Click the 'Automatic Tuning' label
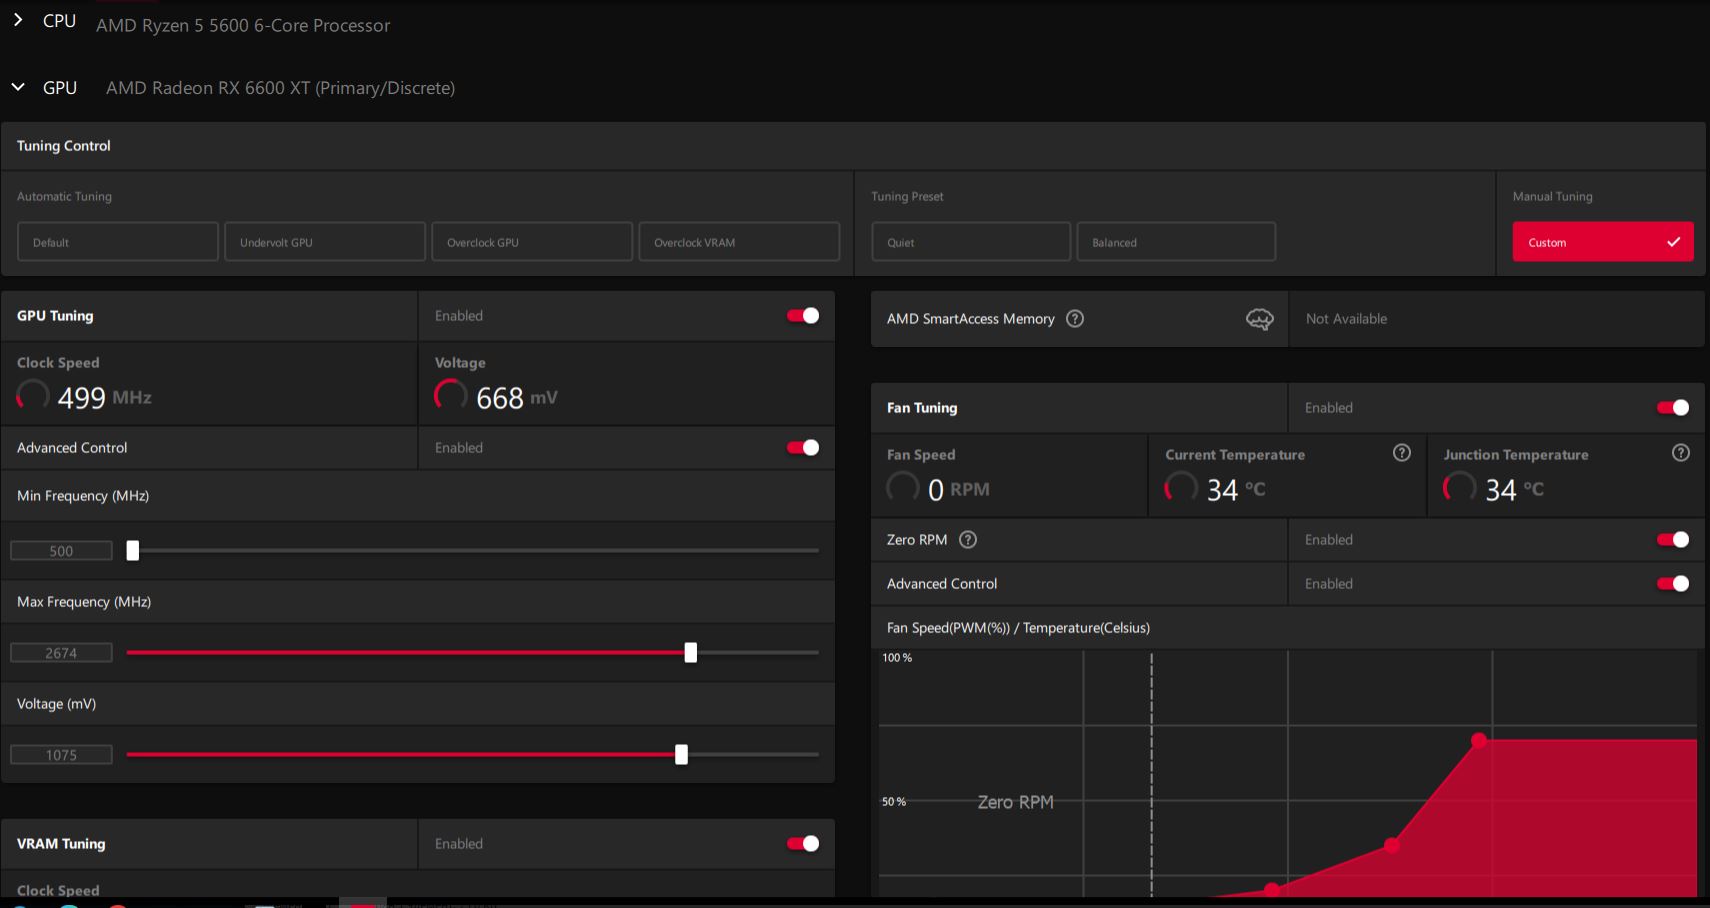Image resolution: width=1710 pixels, height=908 pixels. [64, 197]
